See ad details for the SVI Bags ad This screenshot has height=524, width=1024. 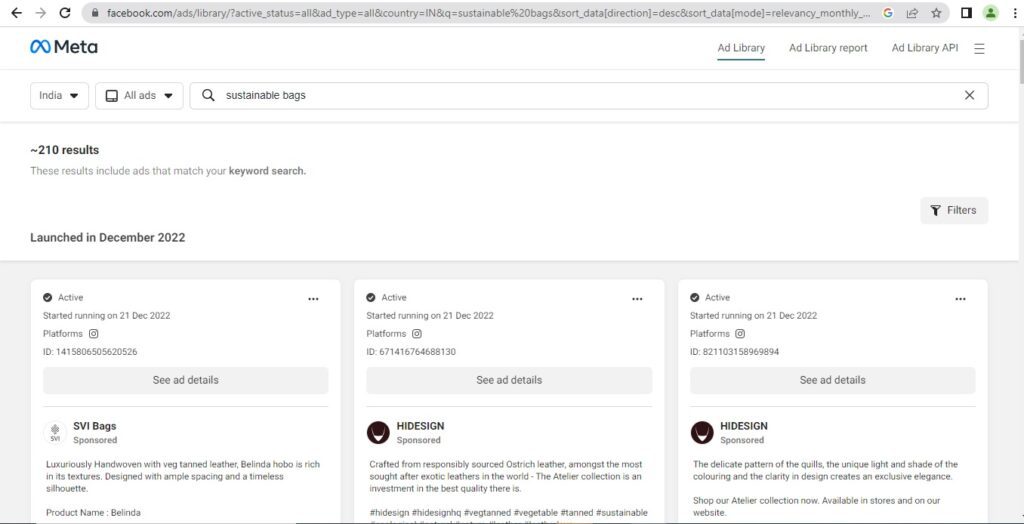[x=185, y=380]
